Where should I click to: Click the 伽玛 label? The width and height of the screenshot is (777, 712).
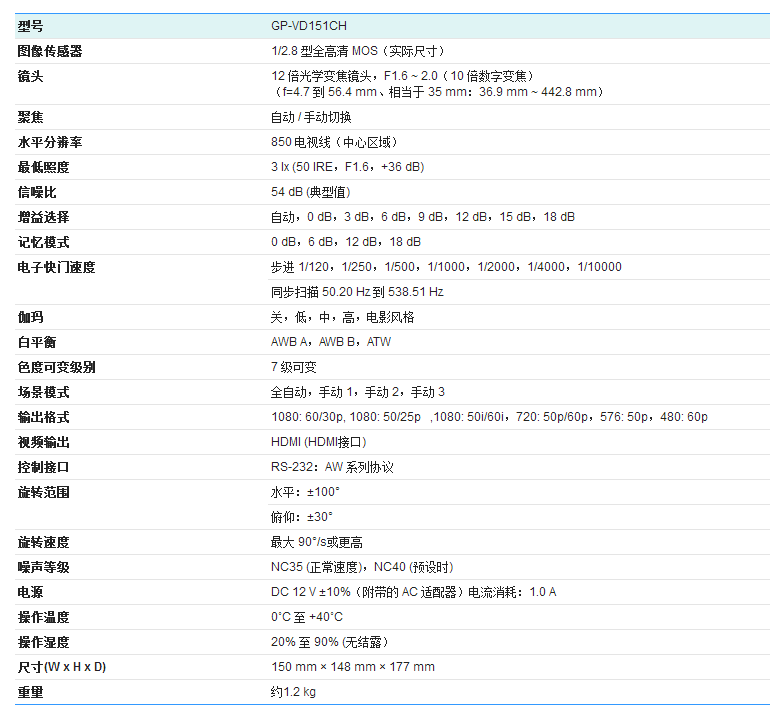[30, 317]
